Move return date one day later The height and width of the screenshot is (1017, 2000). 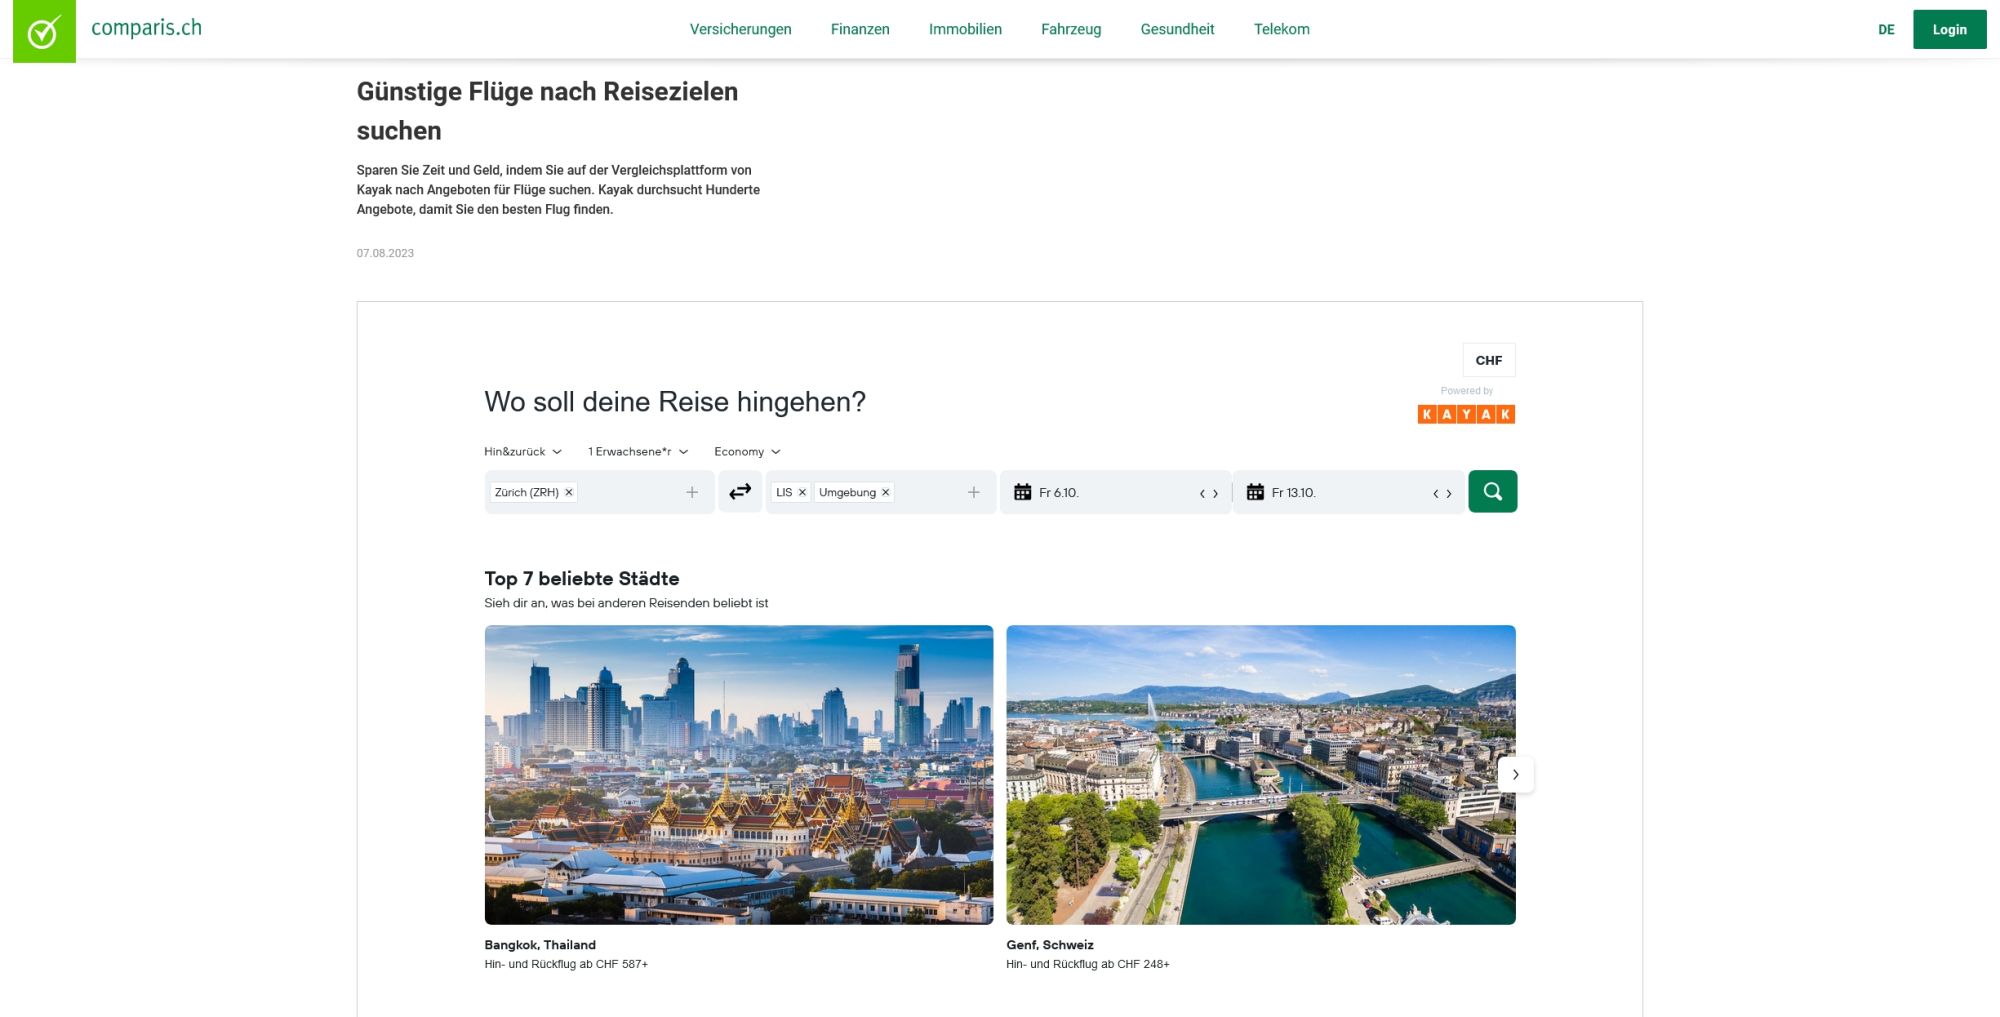(1449, 493)
